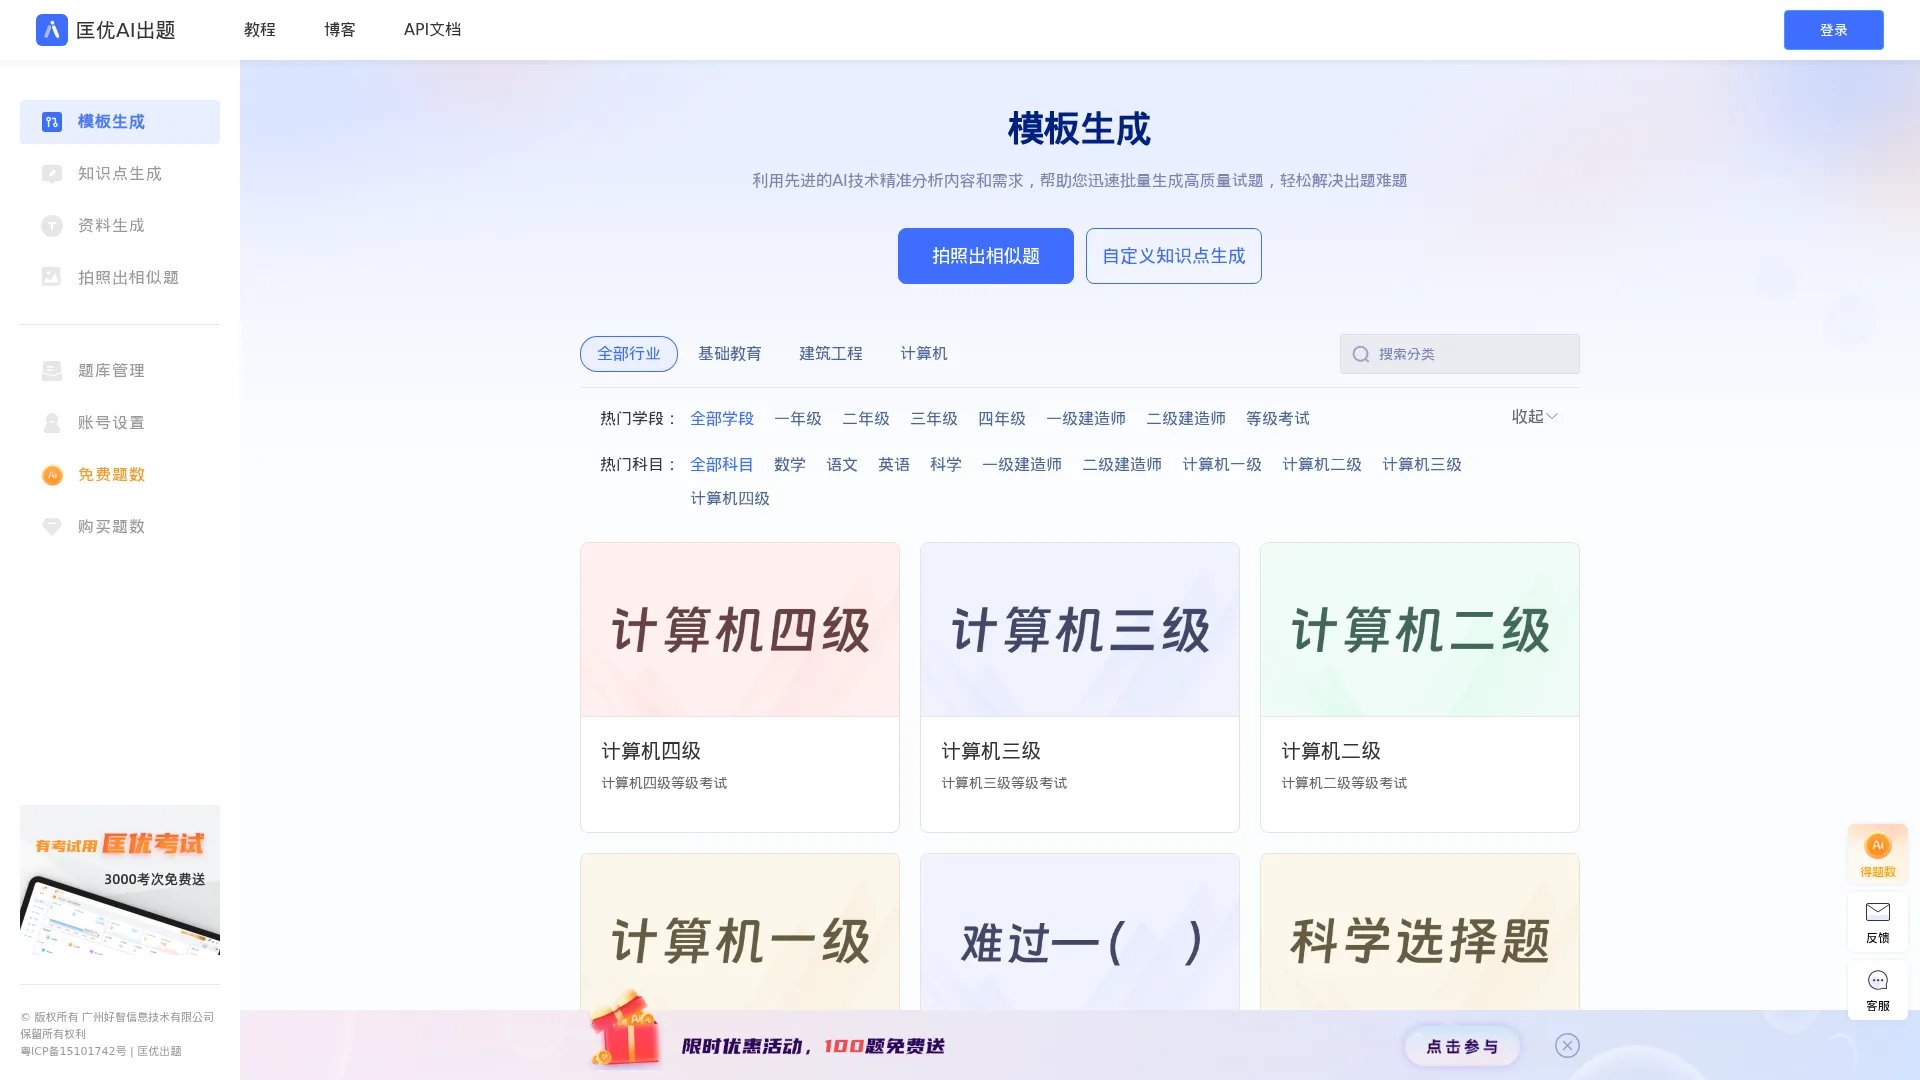Open the 博客 menu item
The width and height of the screenshot is (1920, 1080).
[x=340, y=30]
